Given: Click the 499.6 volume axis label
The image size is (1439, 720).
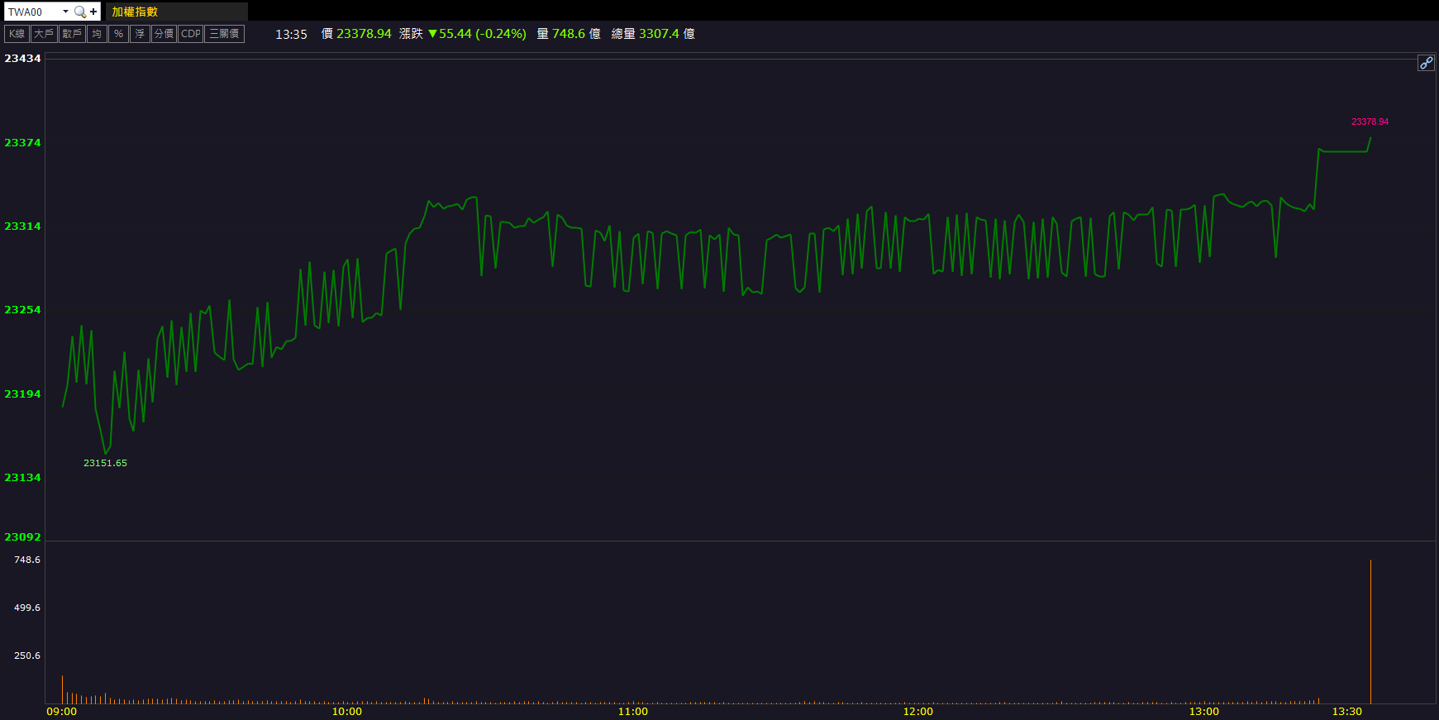Looking at the screenshot, I should (27, 608).
